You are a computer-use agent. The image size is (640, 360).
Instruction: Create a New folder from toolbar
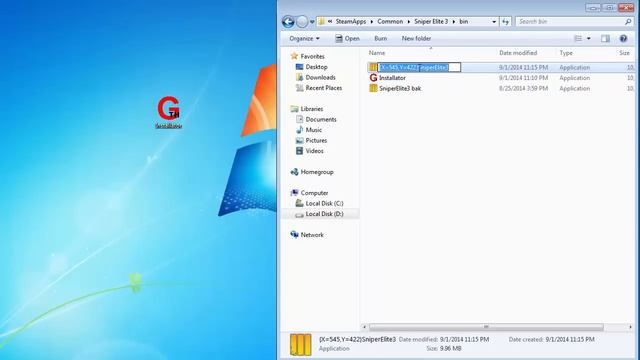pos(416,38)
